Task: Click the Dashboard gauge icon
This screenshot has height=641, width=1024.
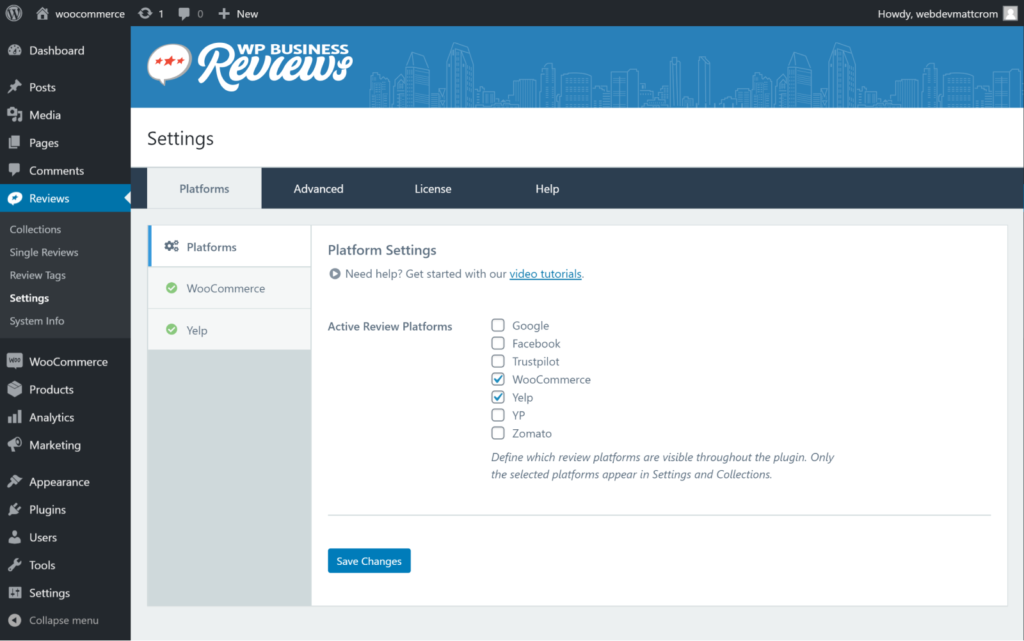Action: pyautogui.click(x=15, y=50)
